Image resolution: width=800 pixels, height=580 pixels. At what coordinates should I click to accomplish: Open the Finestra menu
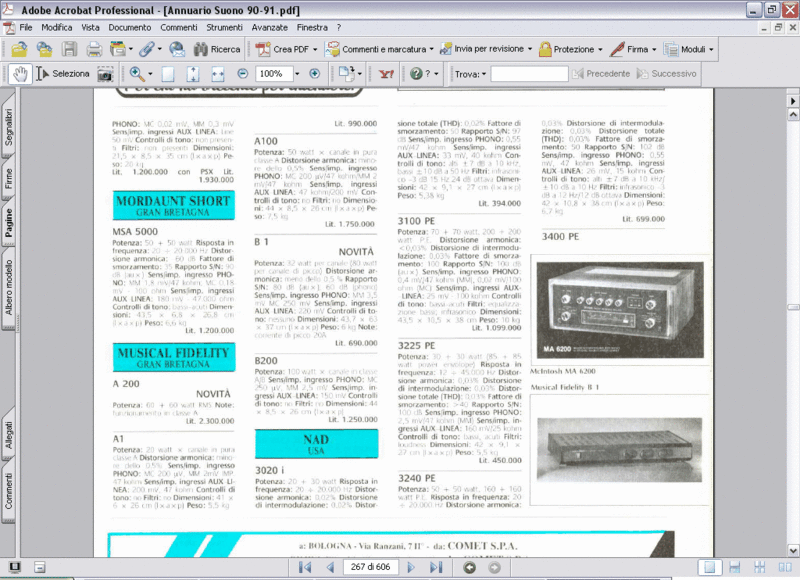[312, 28]
